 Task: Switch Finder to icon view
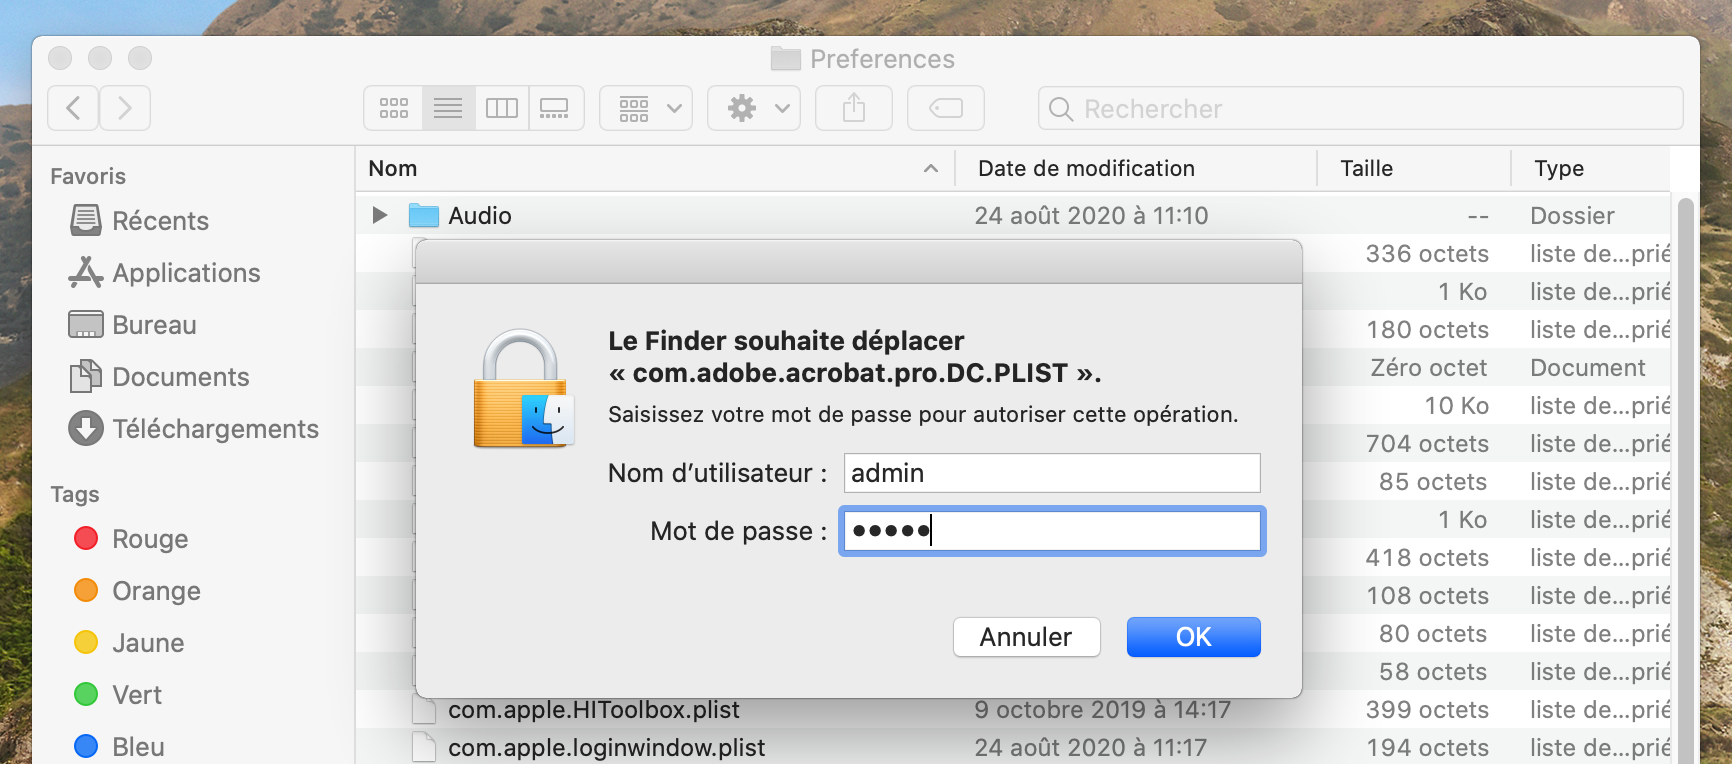click(394, 108)
